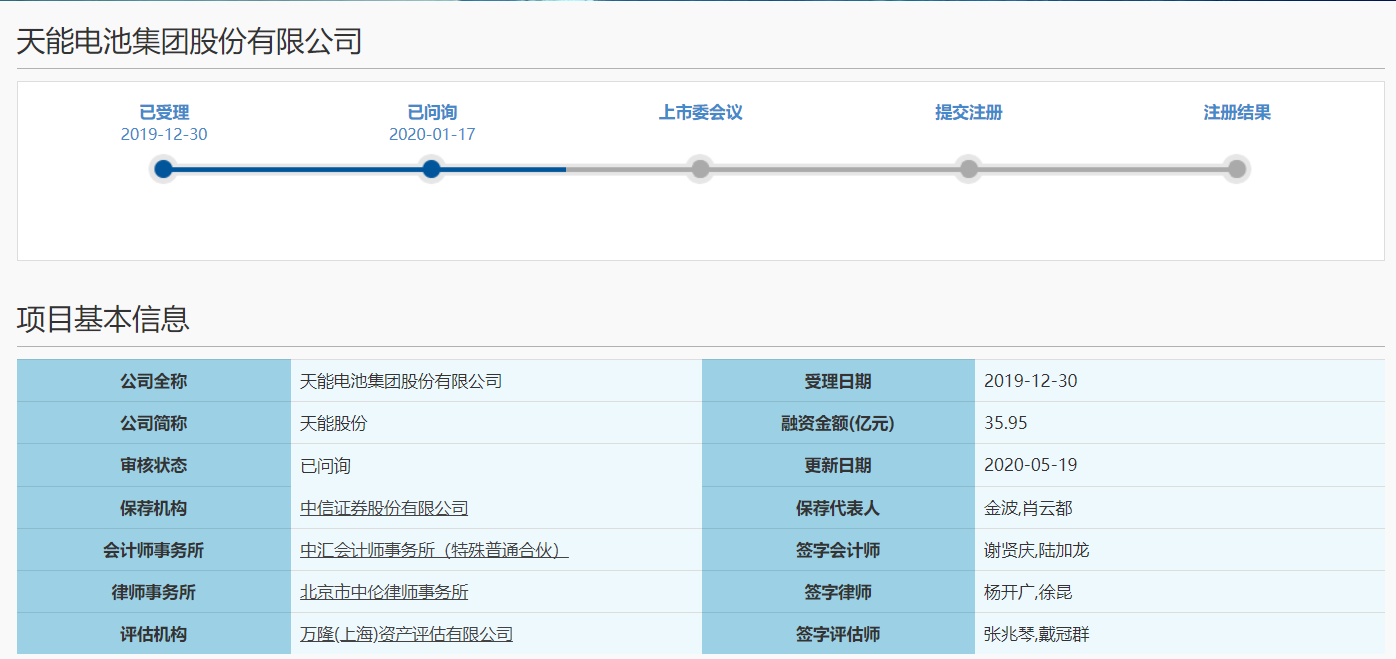
Task: Click the 提交注册 stage circle marker
Action: coord(968,169)
